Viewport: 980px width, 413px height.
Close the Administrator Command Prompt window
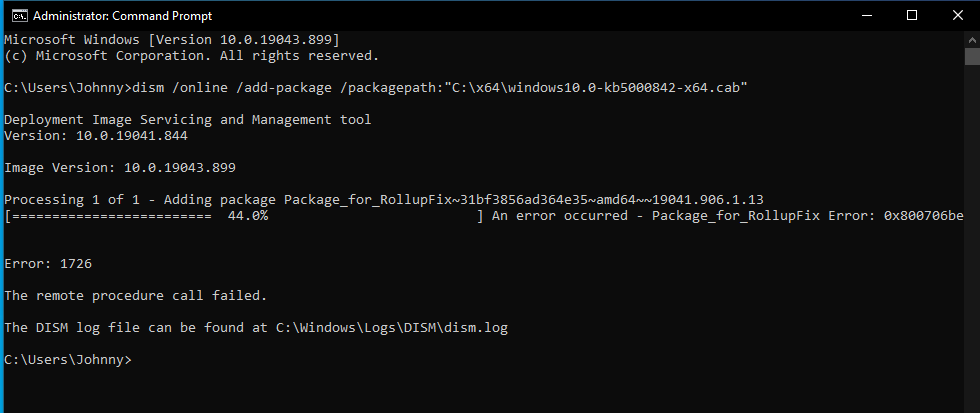[958, 16]
